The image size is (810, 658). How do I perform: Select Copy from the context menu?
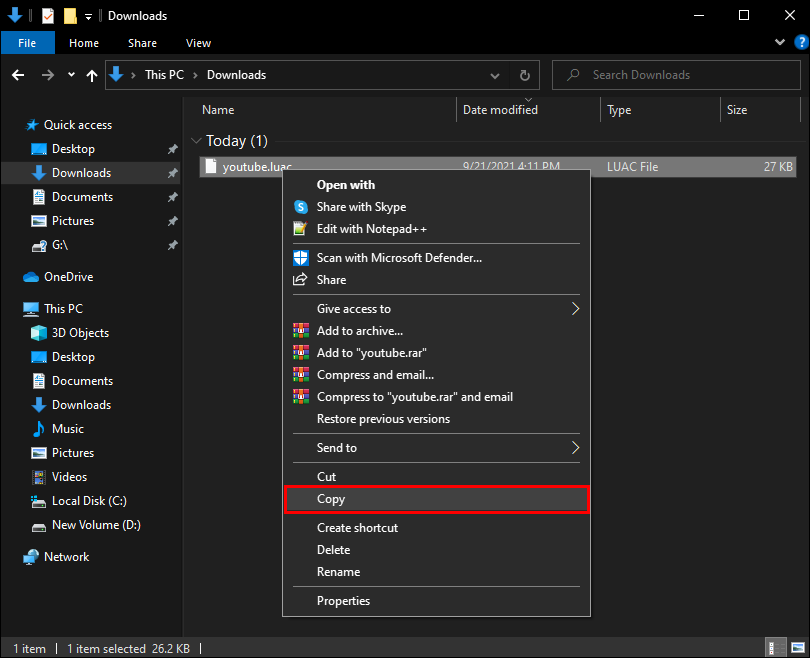331,499
